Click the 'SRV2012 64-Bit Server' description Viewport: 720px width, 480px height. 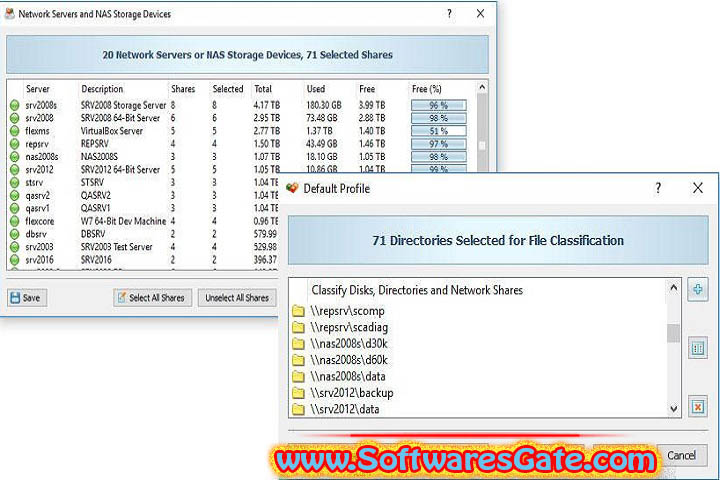click(120, 169)
